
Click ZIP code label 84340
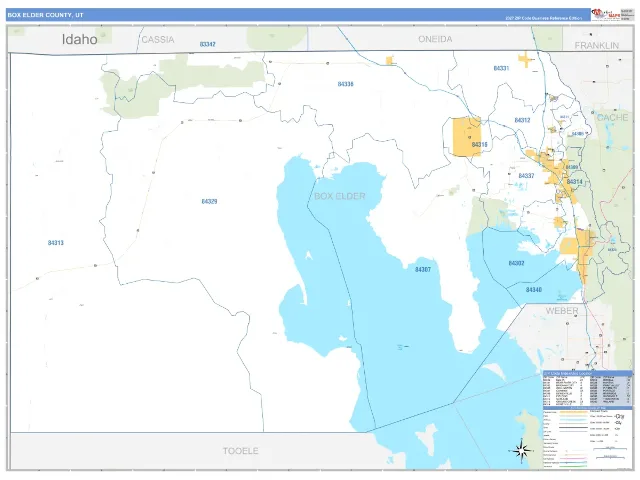533,290
